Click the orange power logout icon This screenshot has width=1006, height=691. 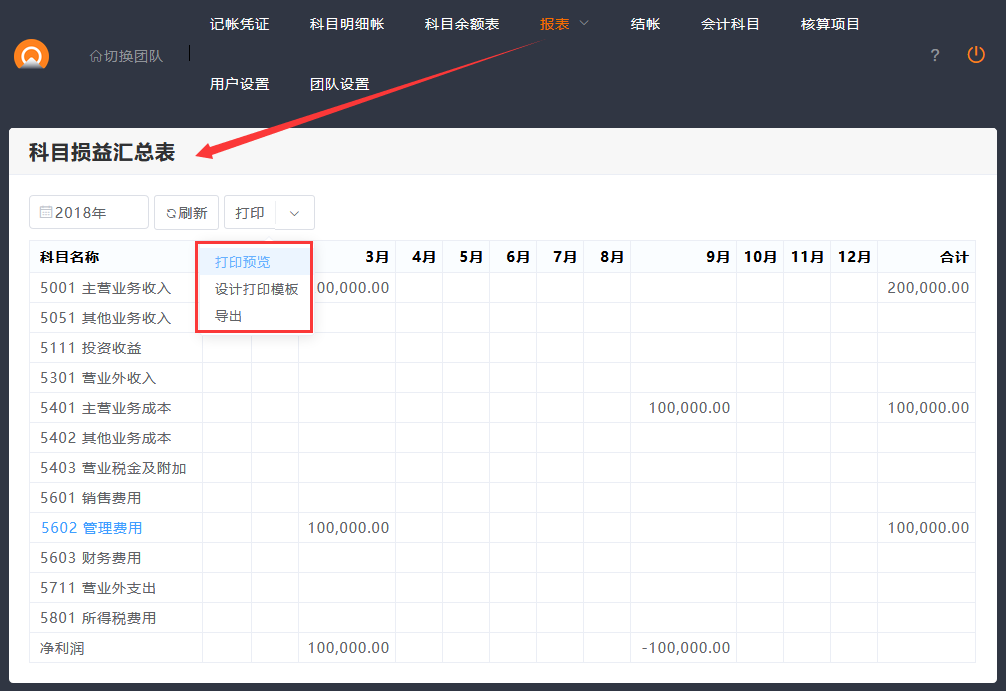click(976, 55)
